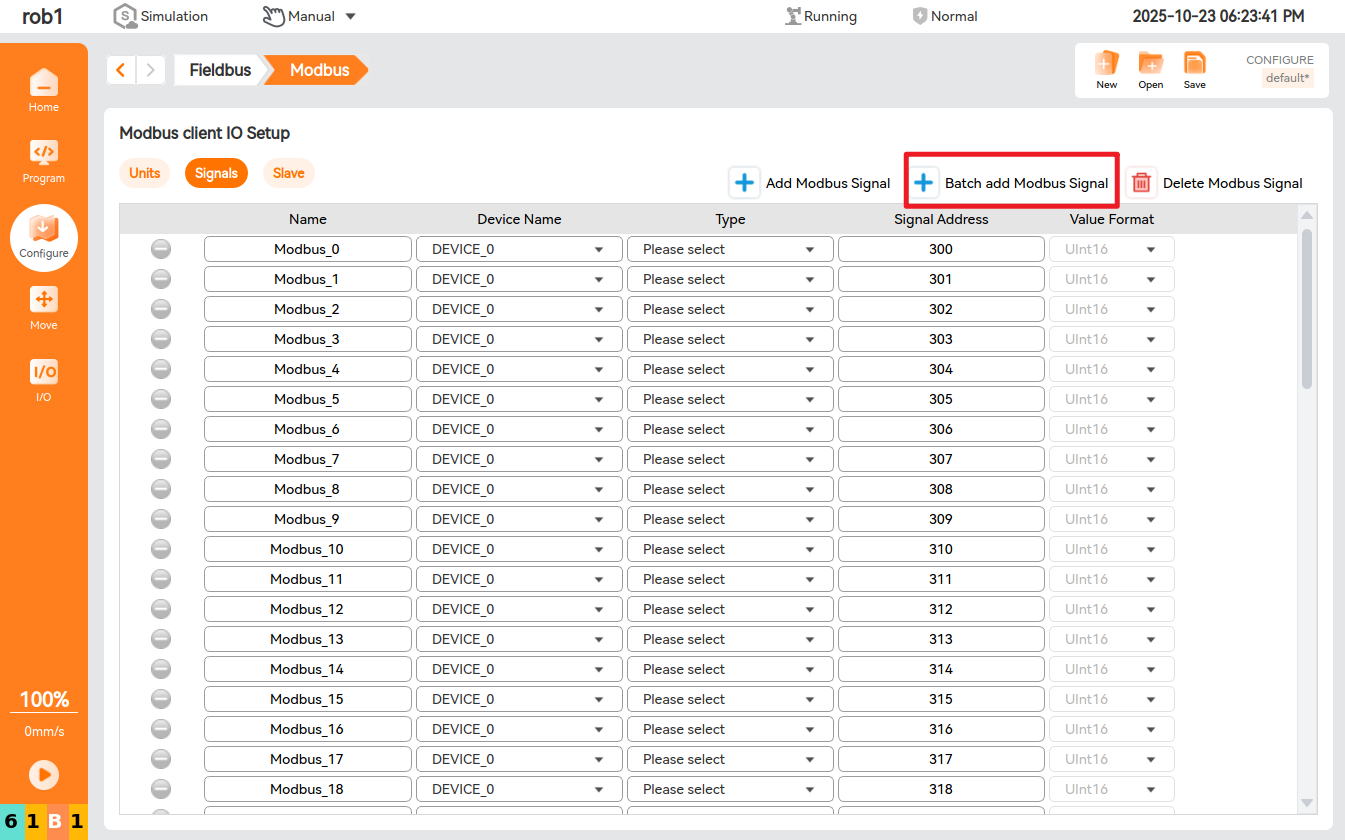Click the New configuration icon
This screenshot has width=1345, height=840.
pyautogui.click(x=1106, y=69)
